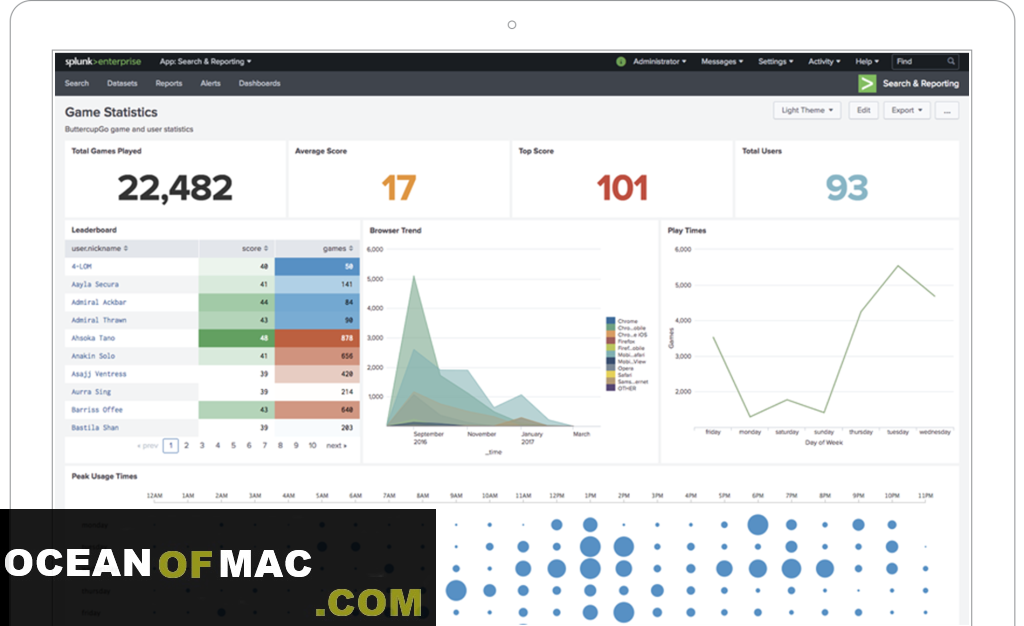Sort leaderboard by score column
Screen dimensions: 1024x626
[255, 249]
